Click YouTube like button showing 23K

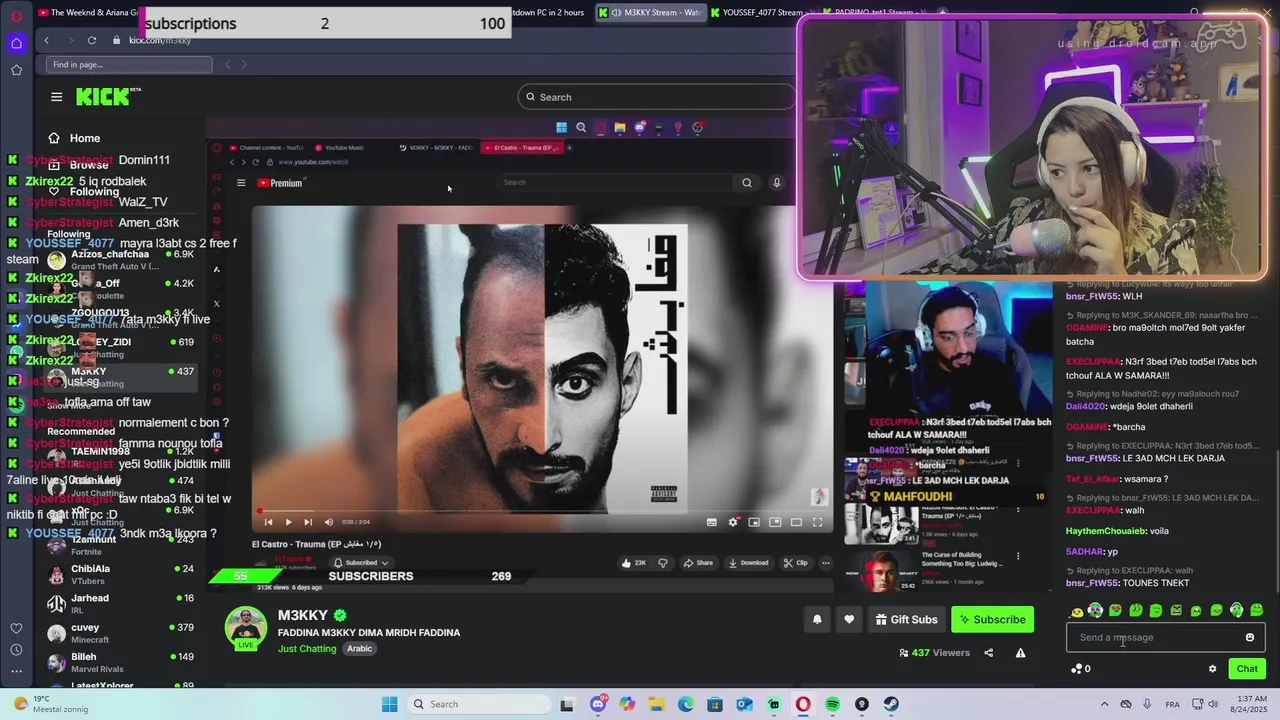tap(632, 563)
